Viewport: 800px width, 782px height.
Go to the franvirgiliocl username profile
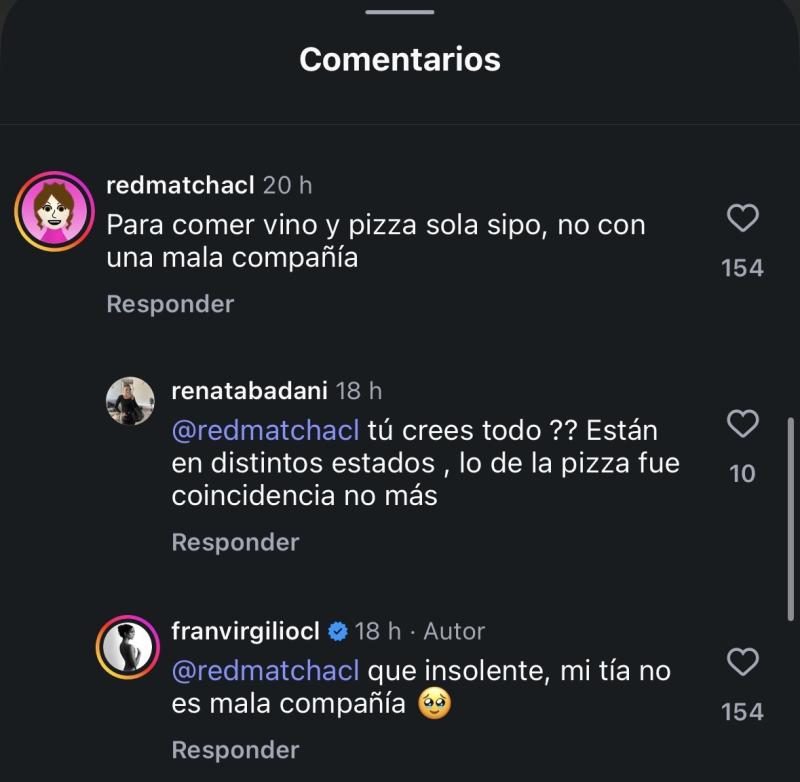(246, 631)
